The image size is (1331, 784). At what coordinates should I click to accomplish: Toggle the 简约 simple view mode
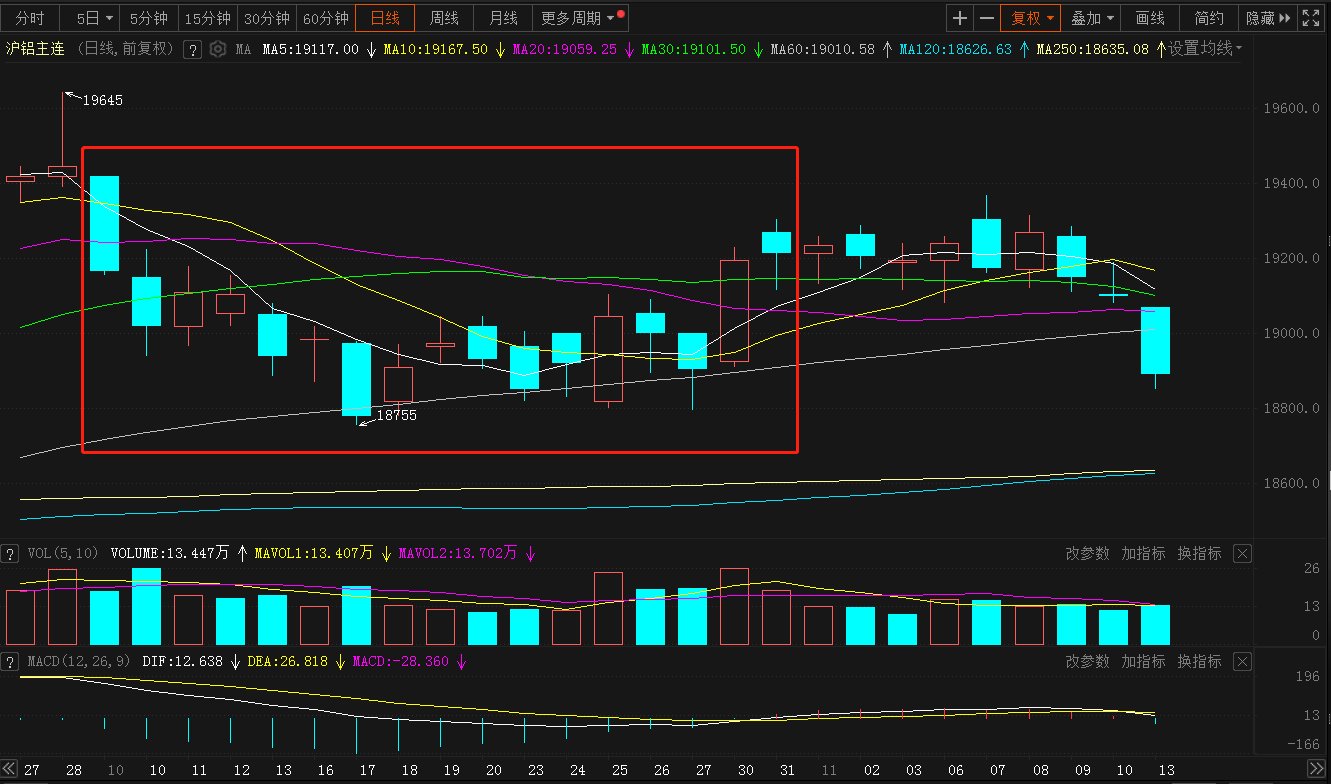[x=1209, y=18]
